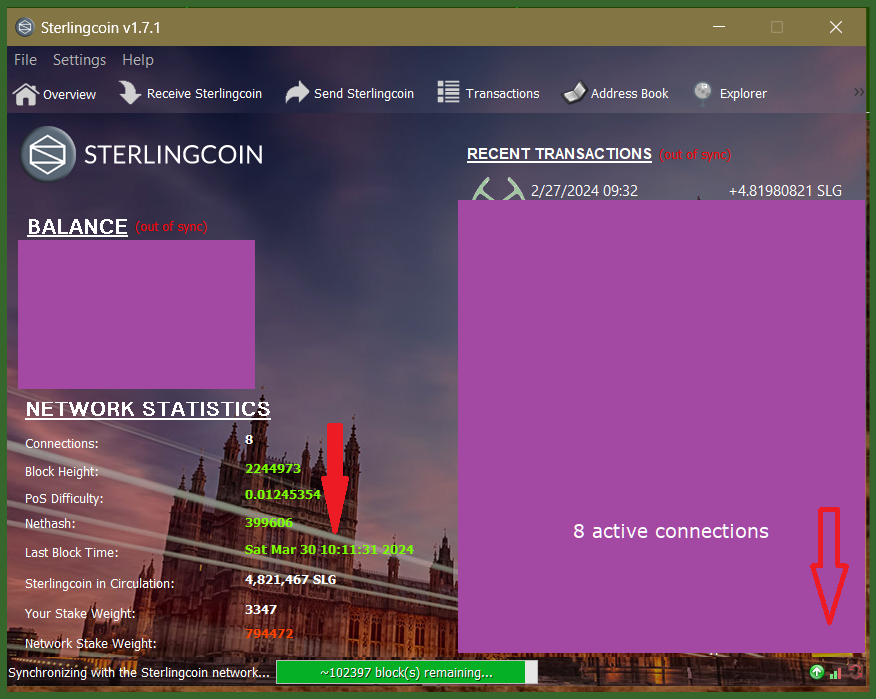Image resolution: width=876 pixels, height=699 pixels.
Task: Click the Sterlingcoin title bar app icon
Action: point(25,27)
